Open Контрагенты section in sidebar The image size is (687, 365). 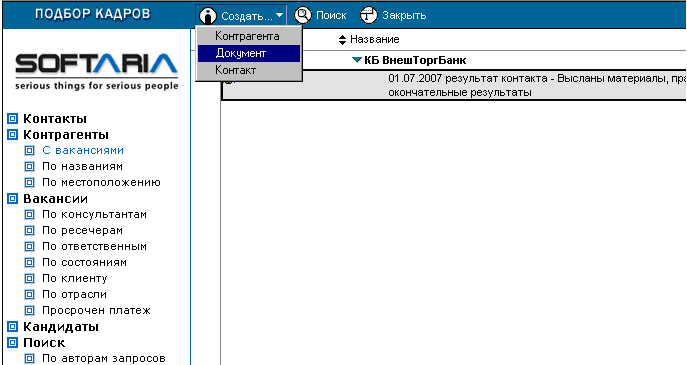[x=66, y=135]
